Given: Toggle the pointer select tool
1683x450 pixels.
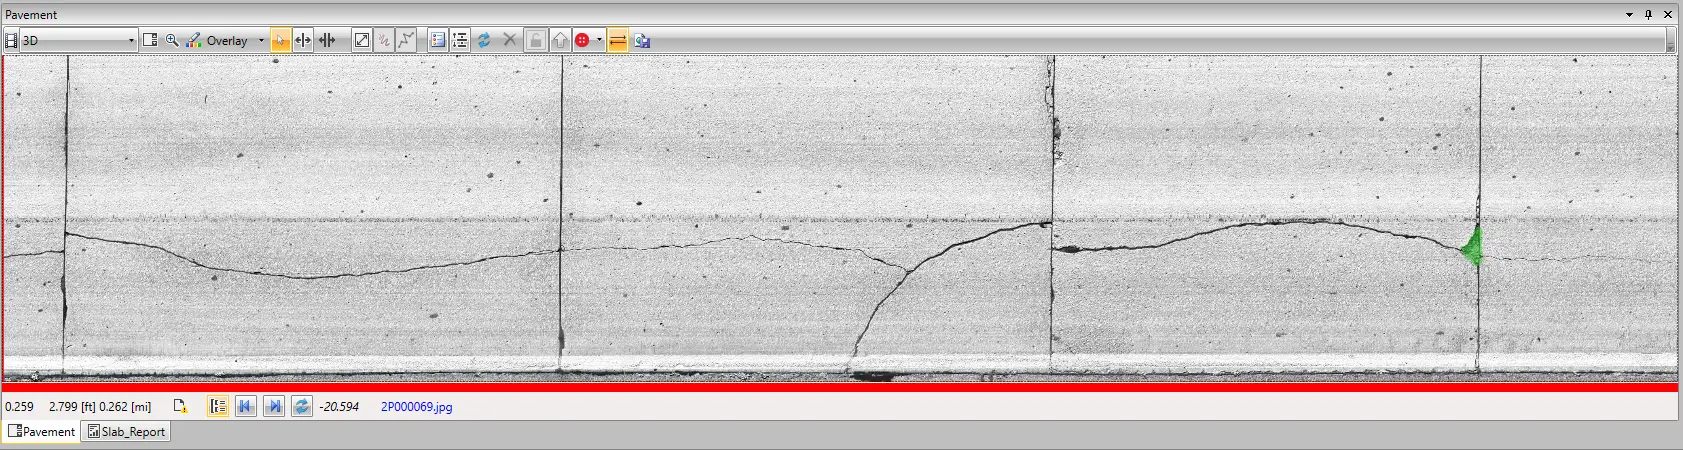Looking at the screenshot, I should coord(280,40).
